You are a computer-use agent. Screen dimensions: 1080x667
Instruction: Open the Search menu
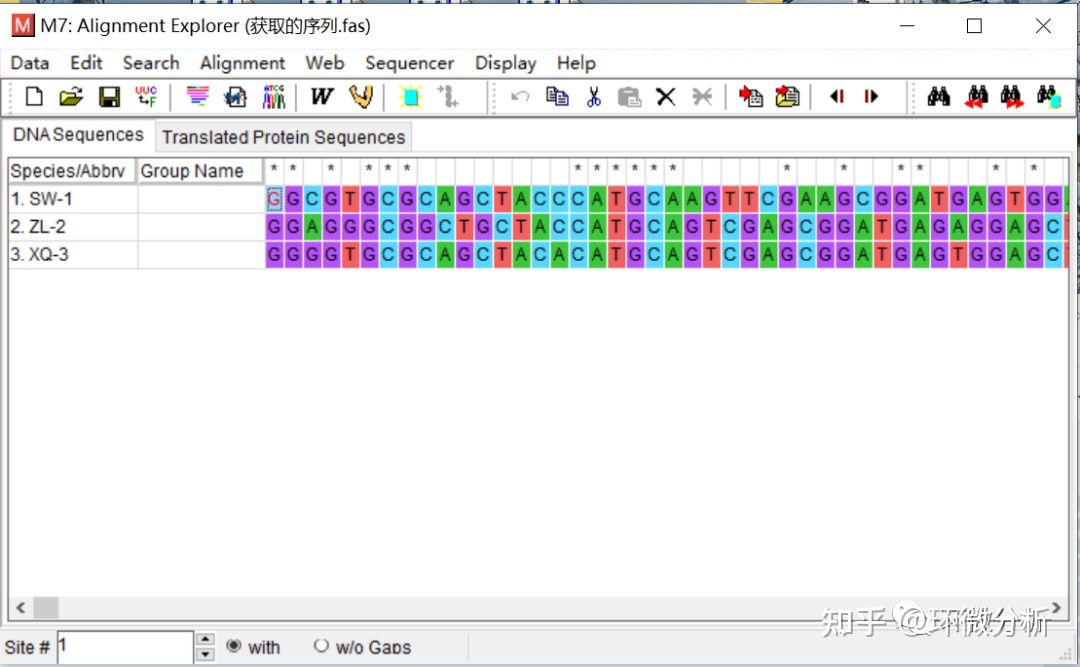(x=151, y=63)
